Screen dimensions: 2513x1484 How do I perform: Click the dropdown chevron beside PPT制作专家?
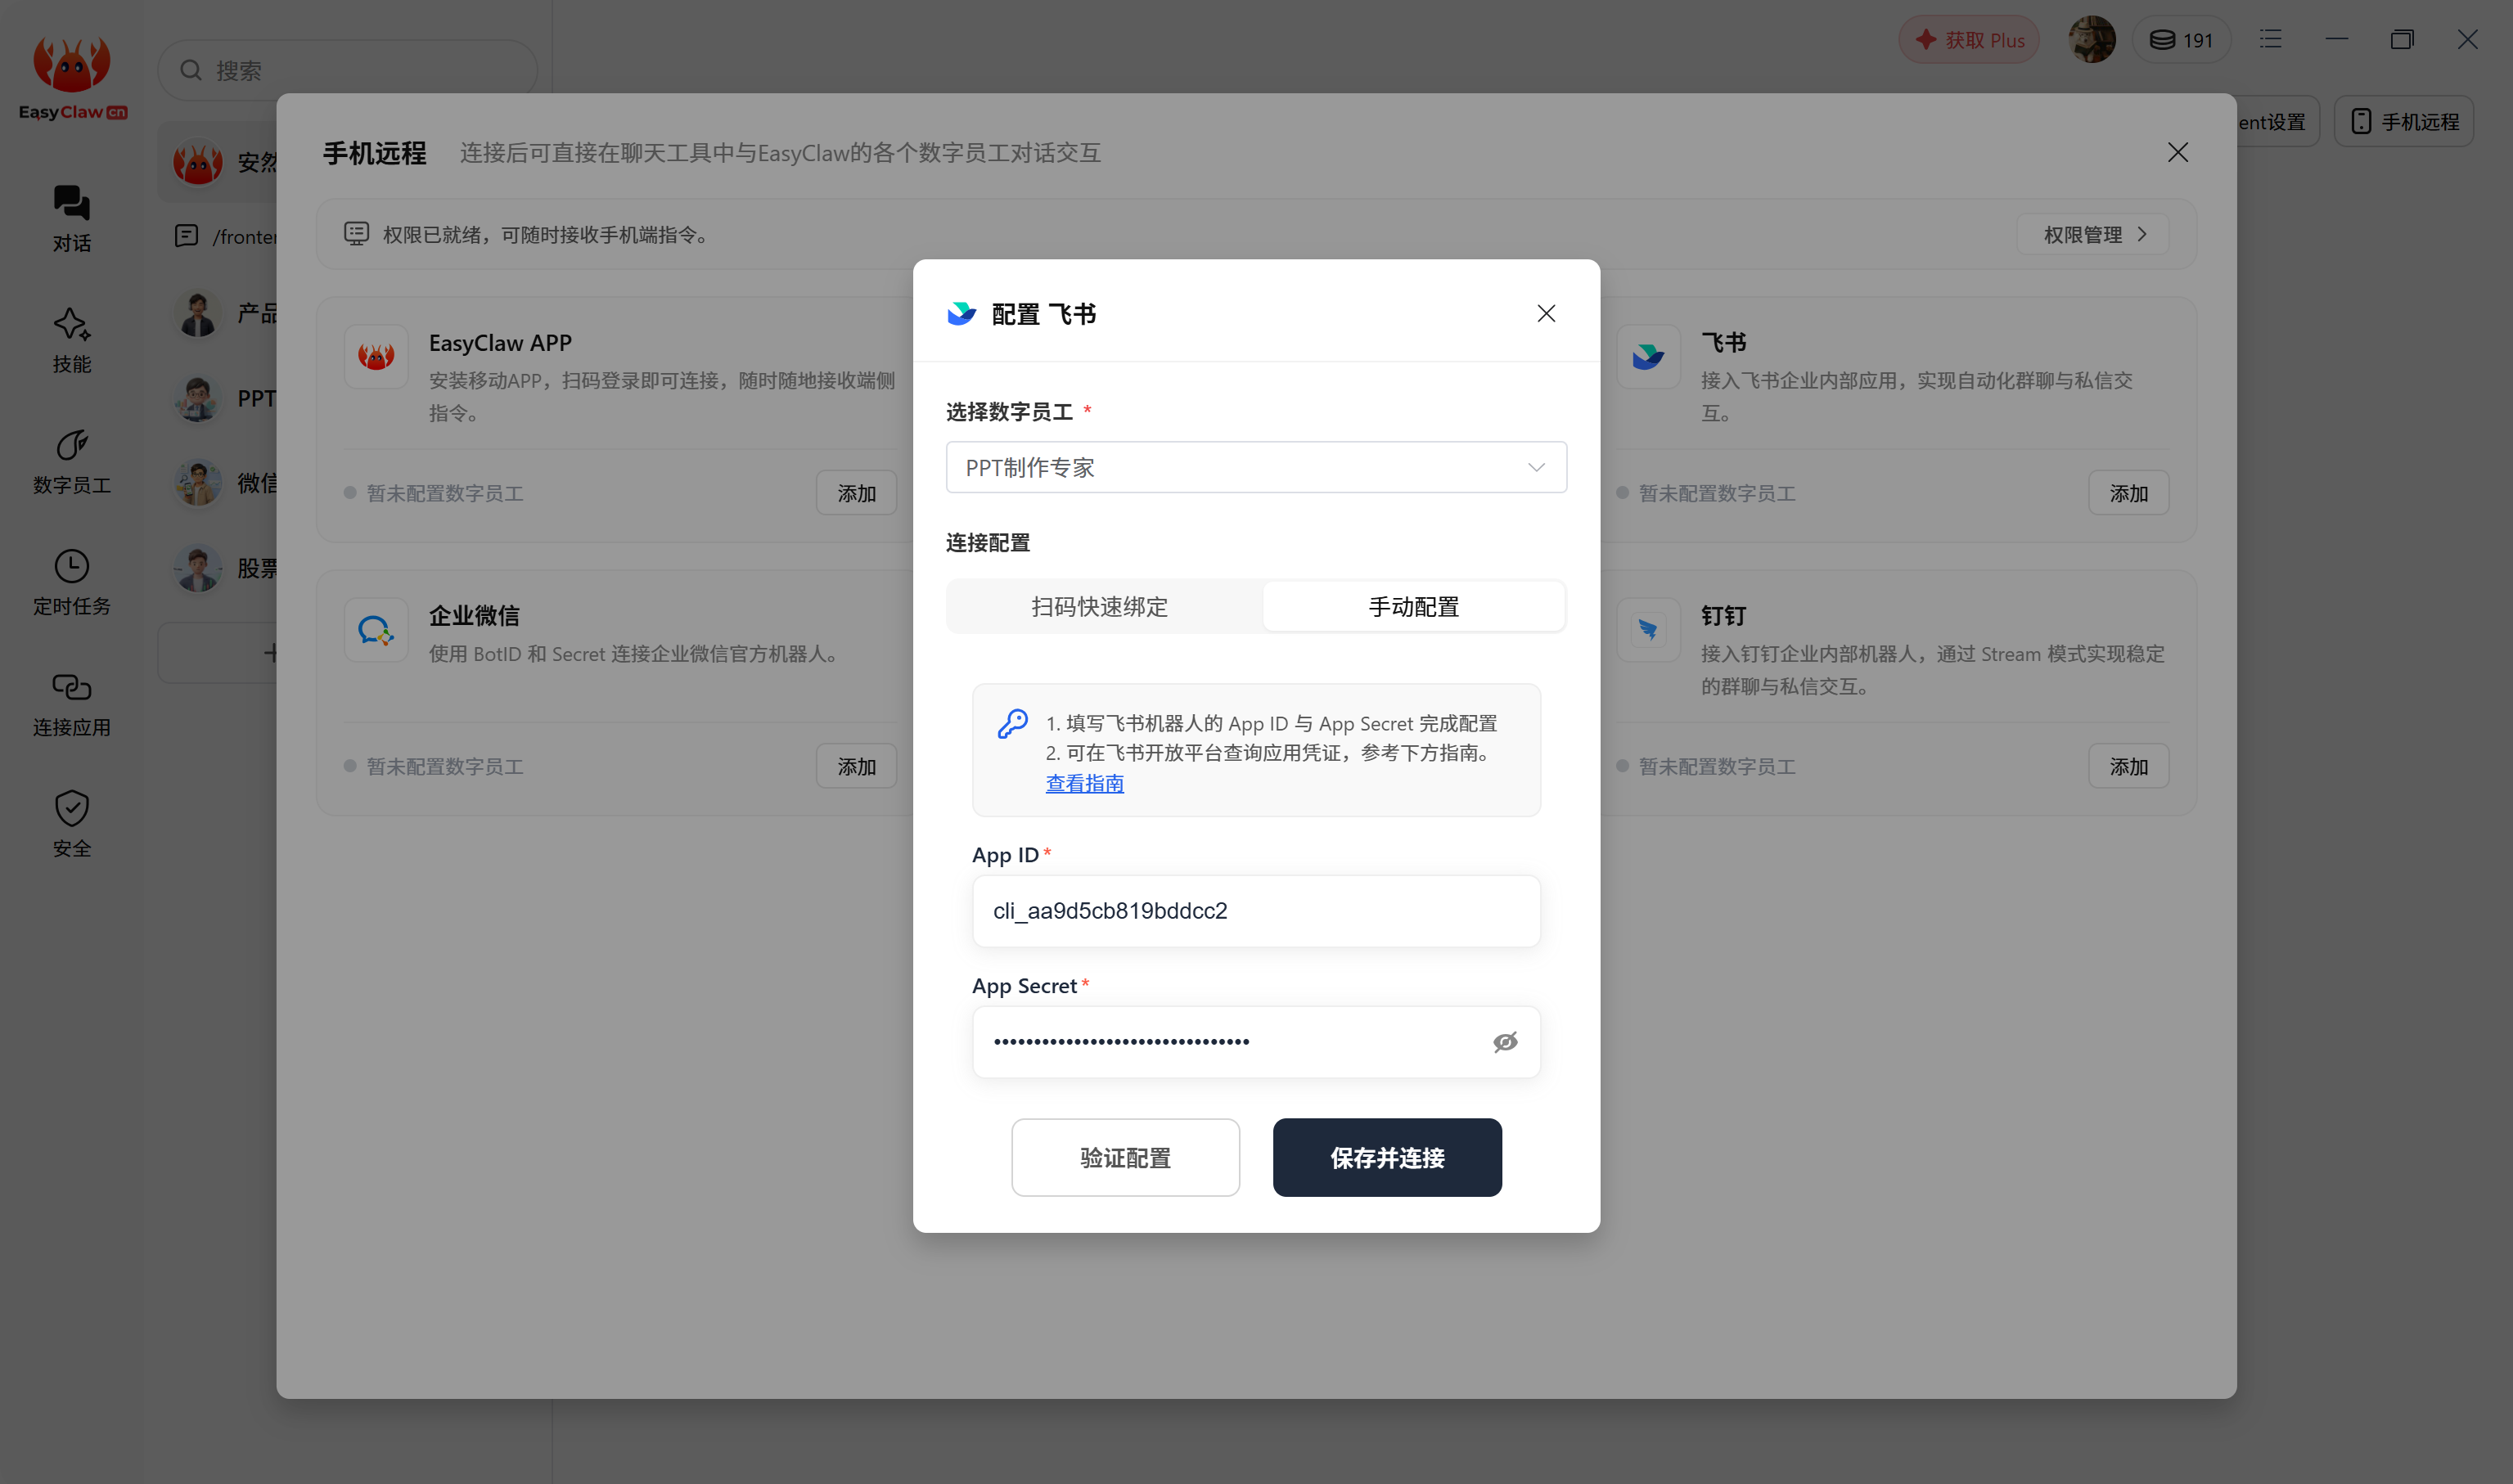point(1536,467)
